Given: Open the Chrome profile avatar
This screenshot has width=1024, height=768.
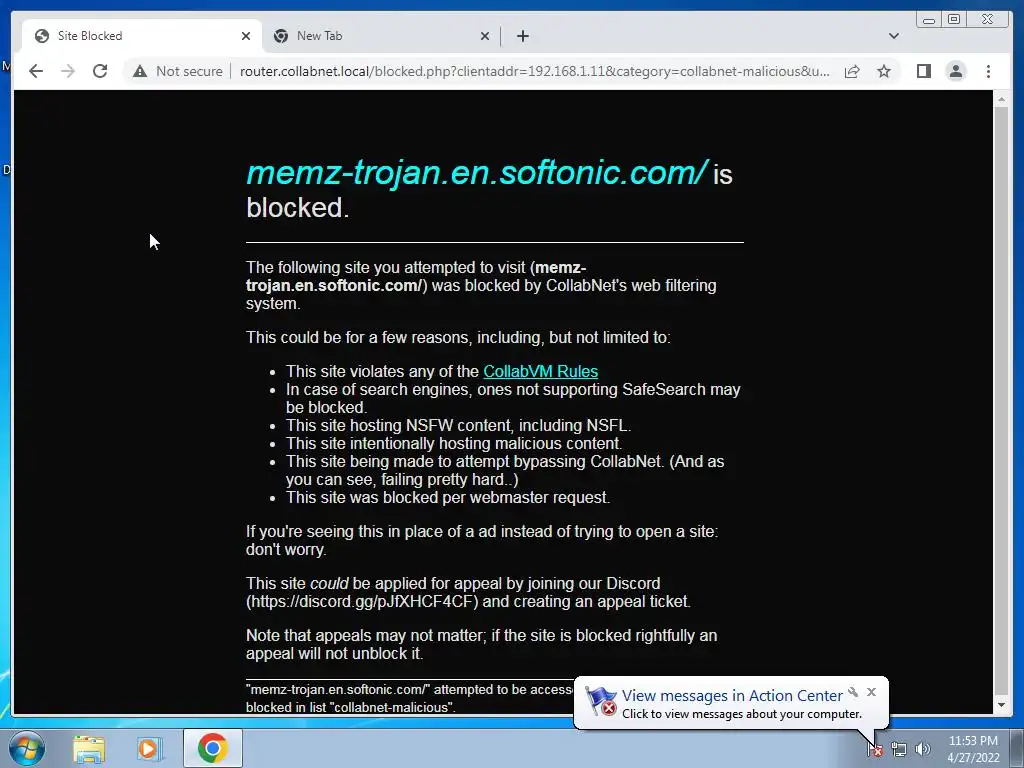Looking at the screenshot, I should pyautogui.click(x=955, y=71).
